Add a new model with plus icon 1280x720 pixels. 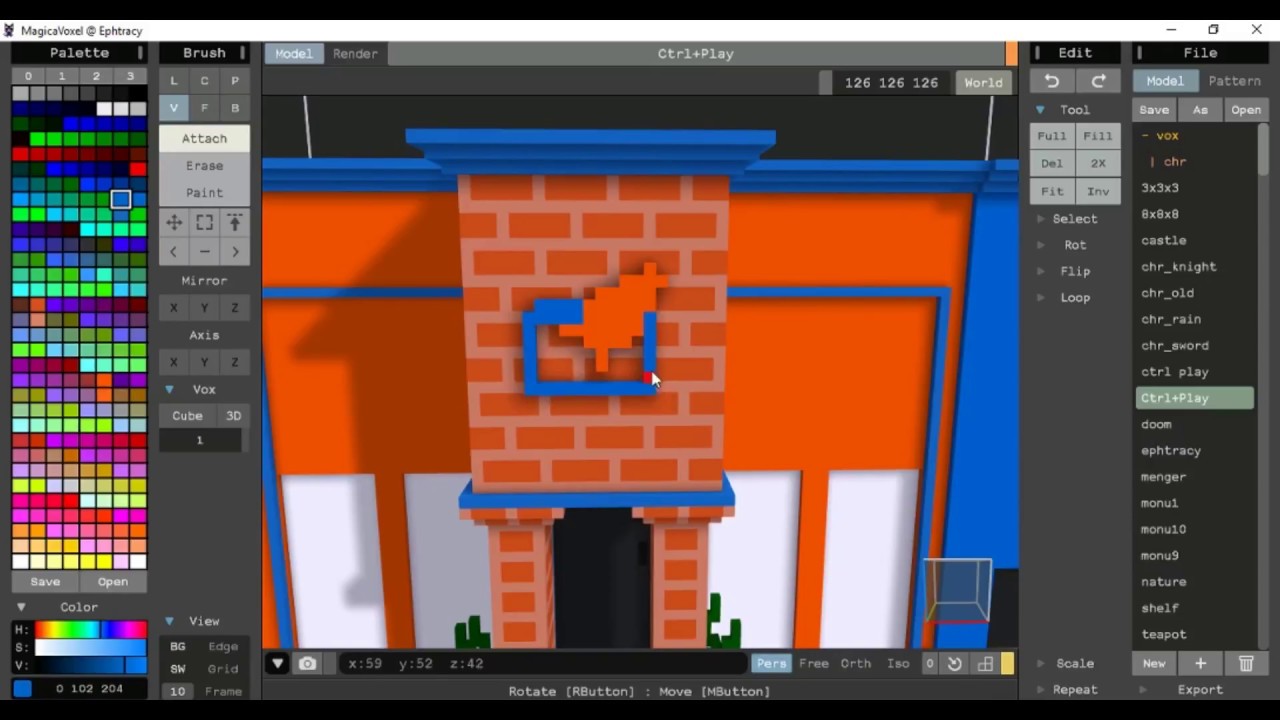point(1200,663)
